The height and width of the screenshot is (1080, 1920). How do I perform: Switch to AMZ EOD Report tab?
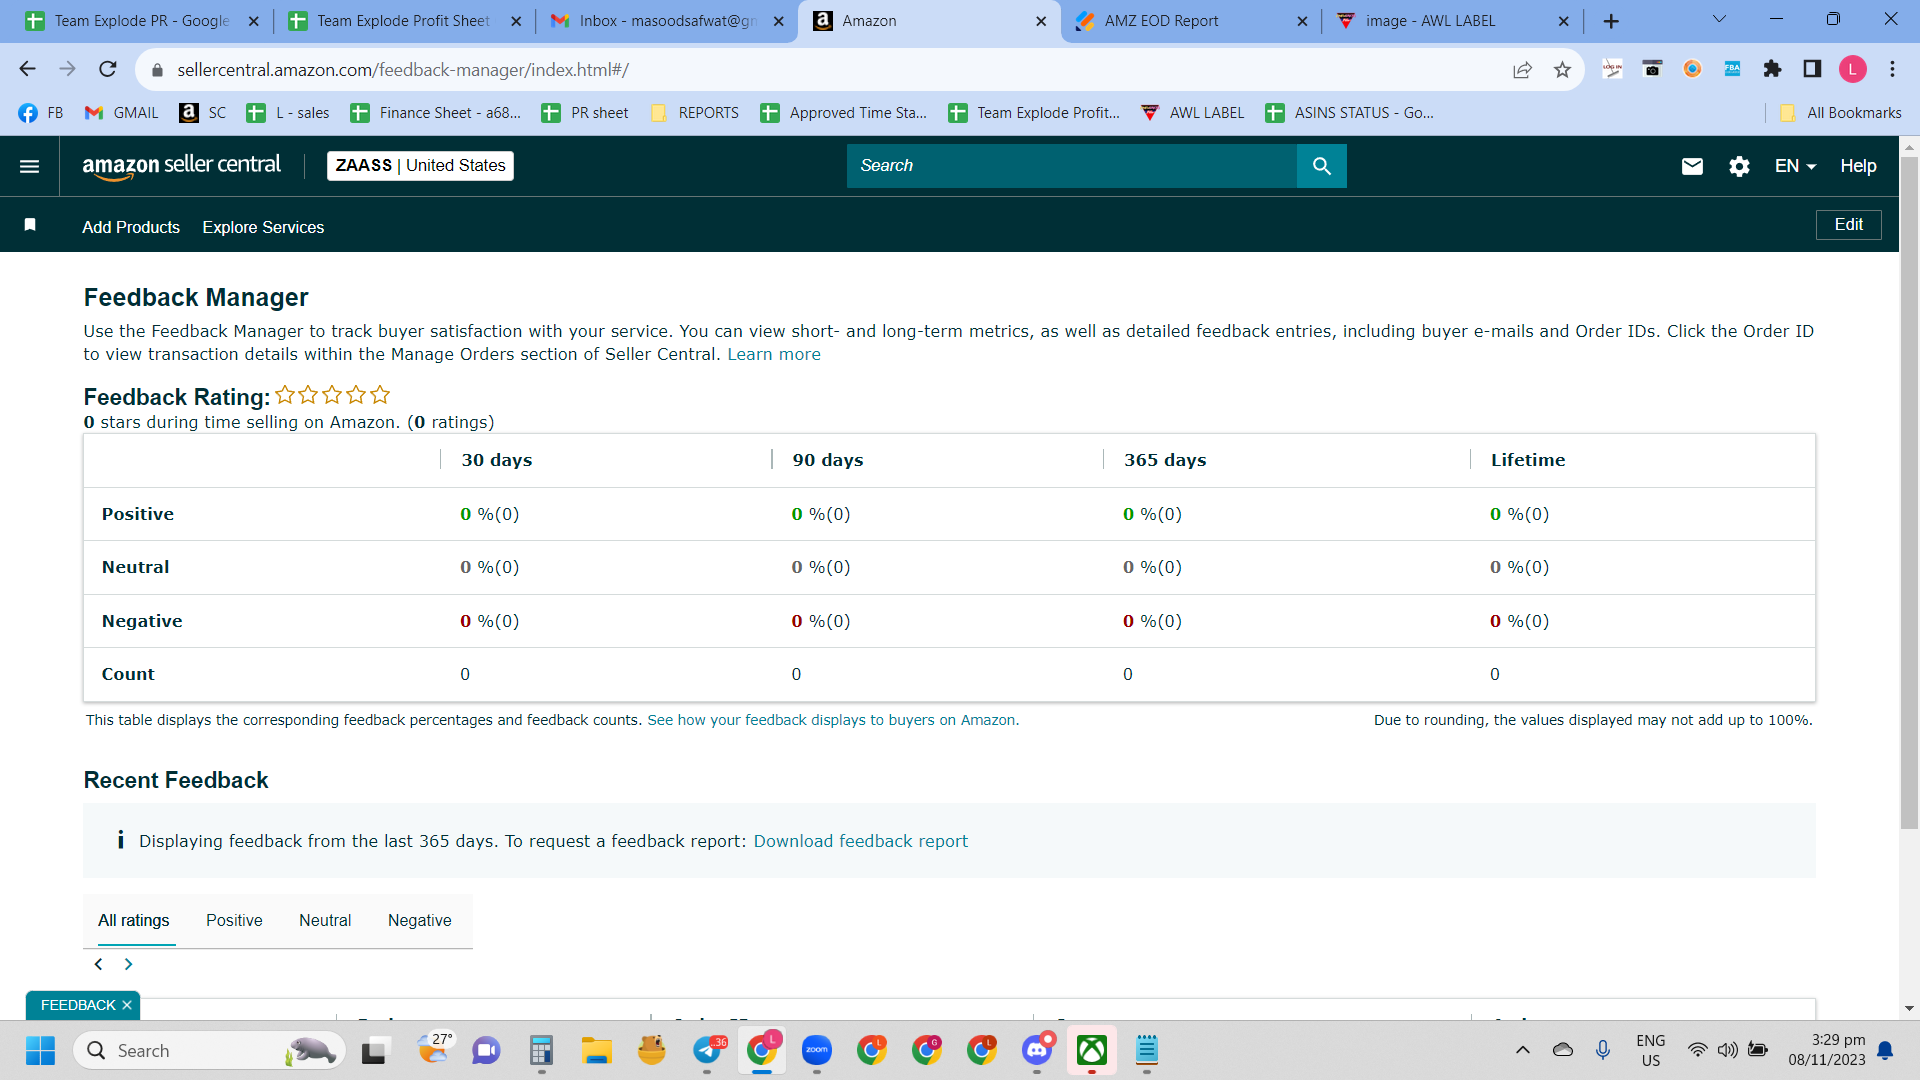[x=1192, y=20]
